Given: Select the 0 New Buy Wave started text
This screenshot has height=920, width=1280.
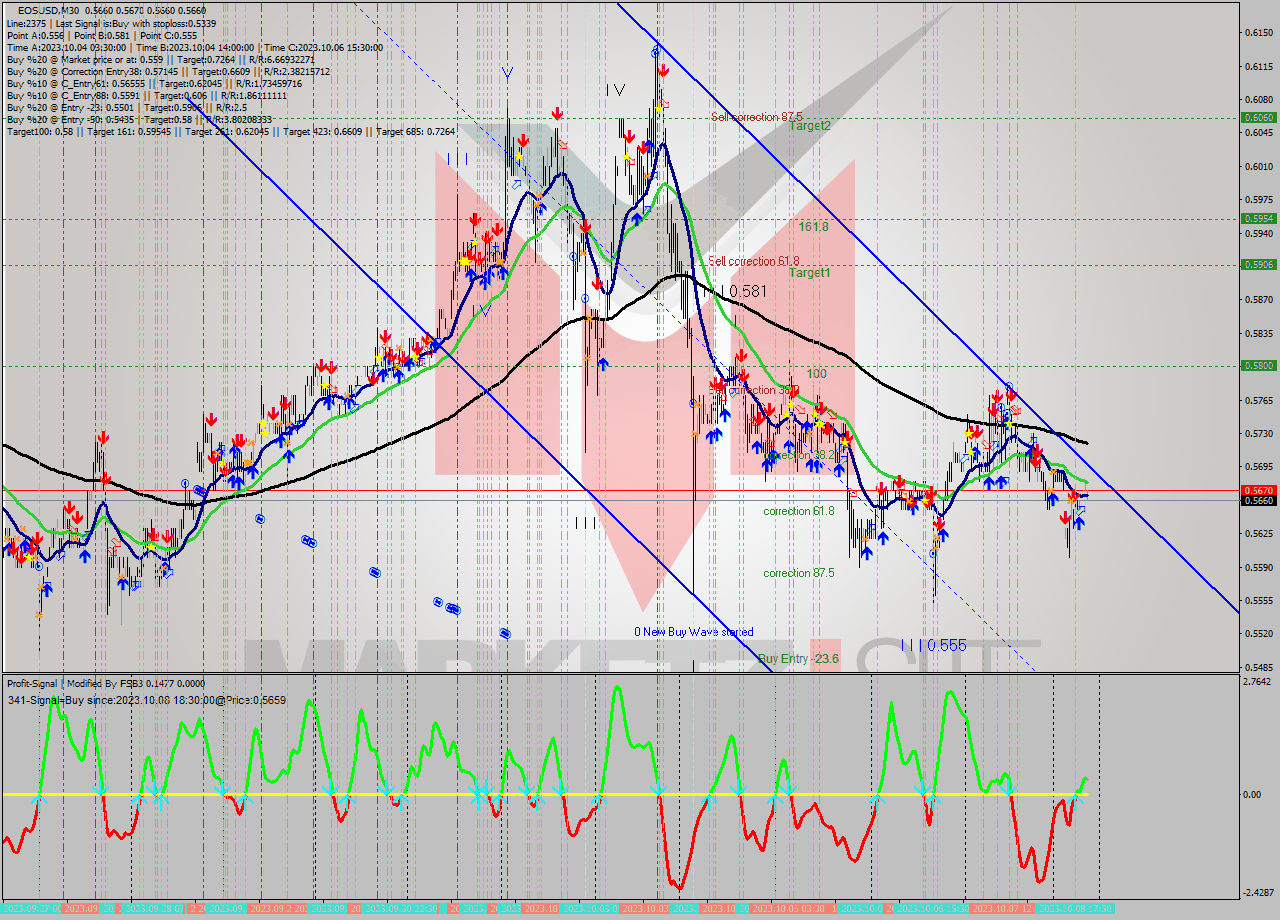Looking at the screenshot, I should point(695,632).
